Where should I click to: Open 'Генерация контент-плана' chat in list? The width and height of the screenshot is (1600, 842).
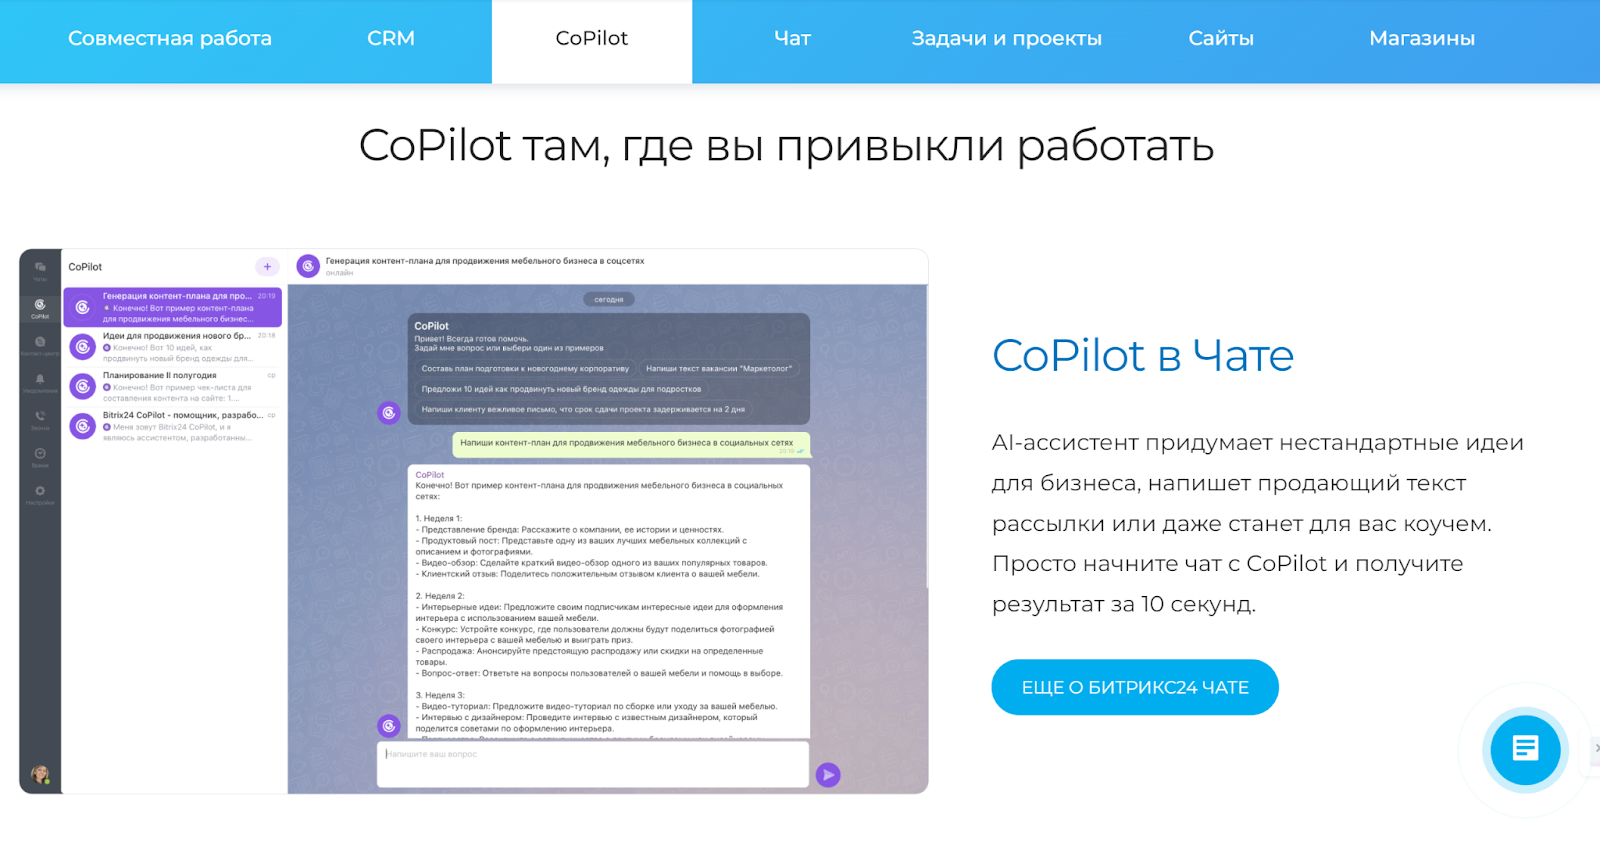tap(172, 307)
